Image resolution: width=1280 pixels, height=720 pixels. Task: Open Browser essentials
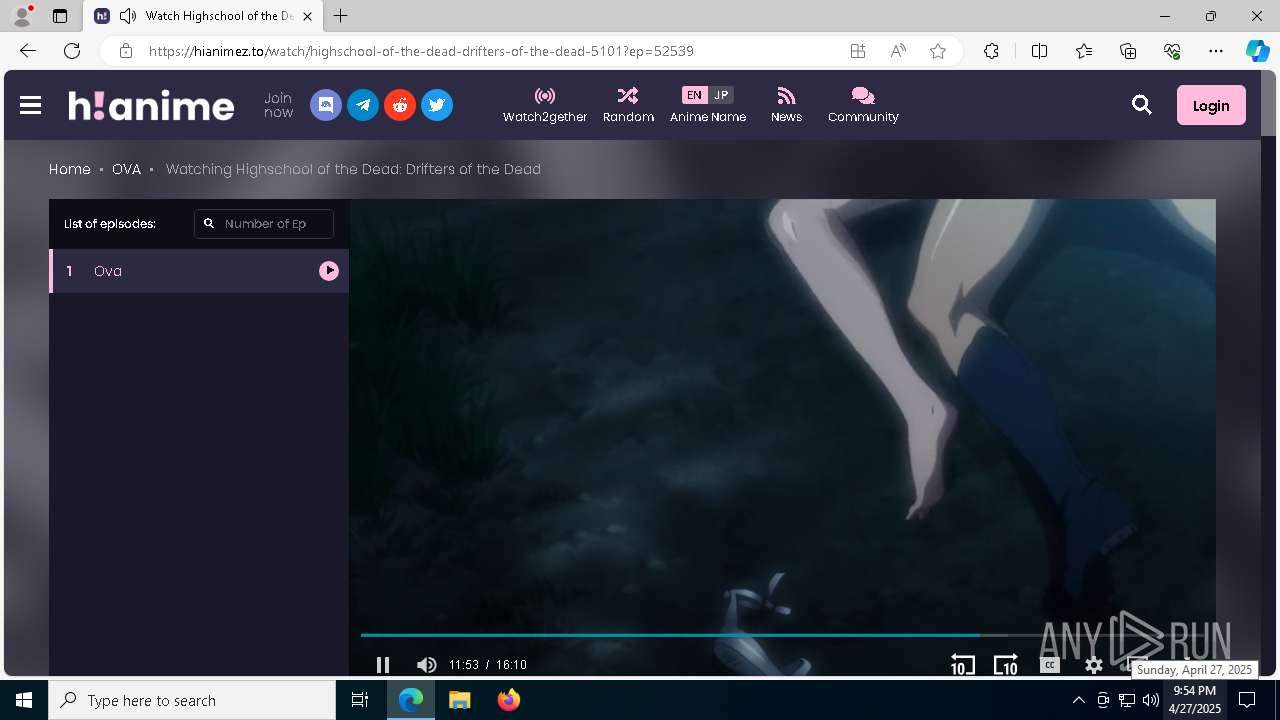click(x=1172, y=51)
